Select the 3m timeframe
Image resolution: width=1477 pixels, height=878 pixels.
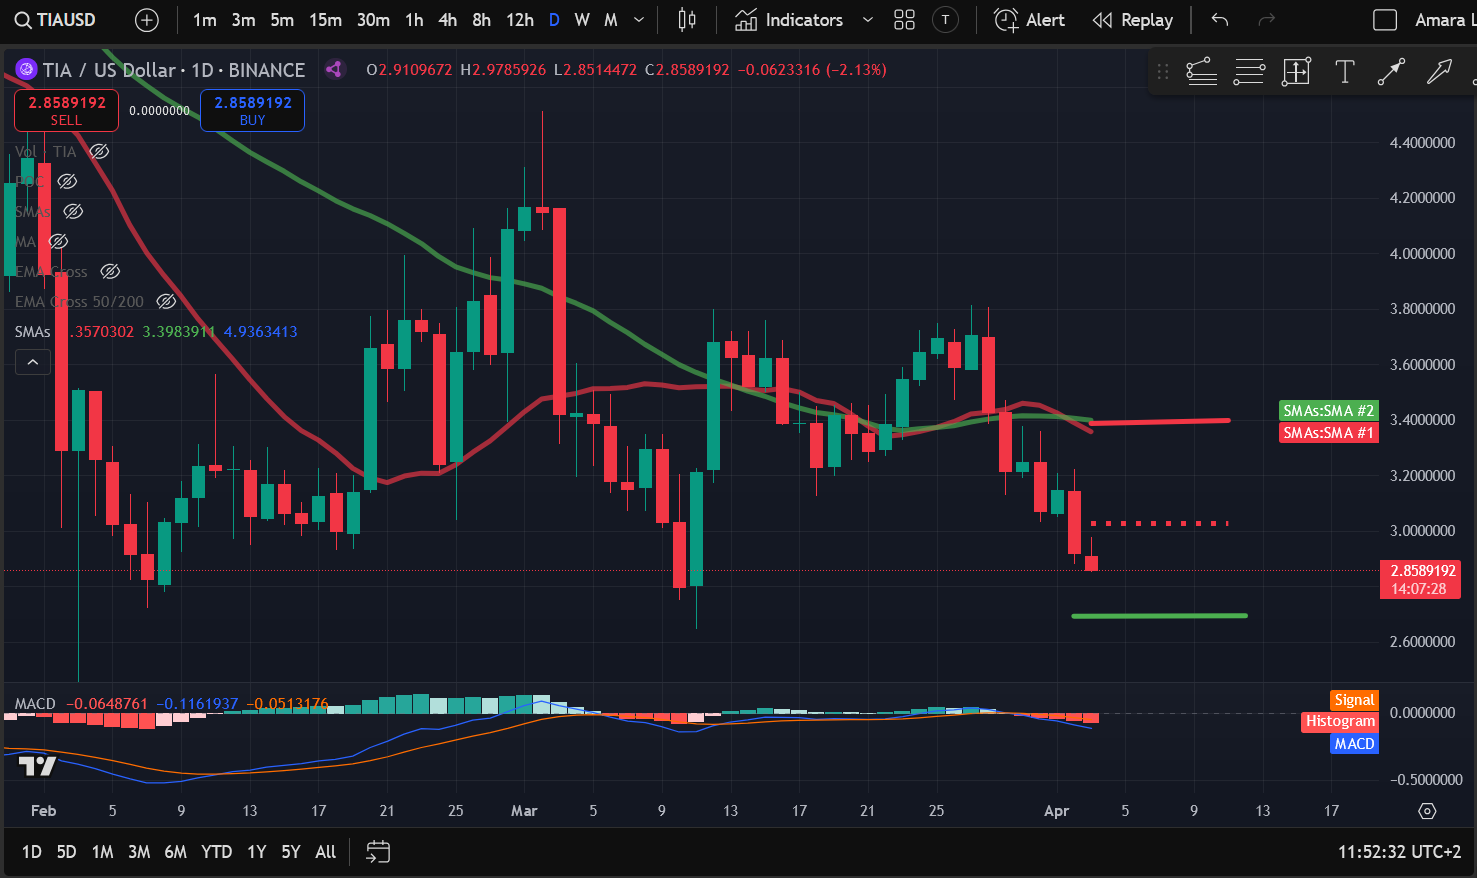243,20
